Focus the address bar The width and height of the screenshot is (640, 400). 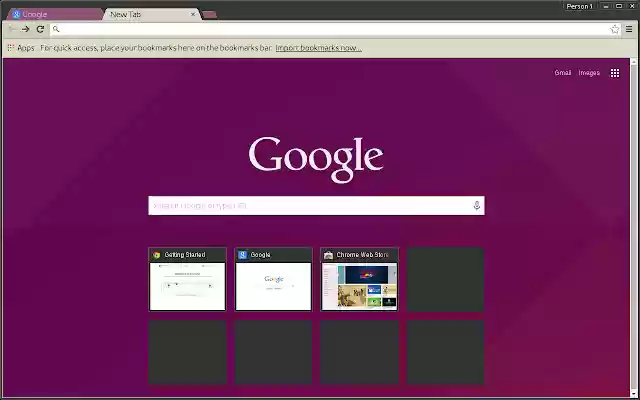330,29
